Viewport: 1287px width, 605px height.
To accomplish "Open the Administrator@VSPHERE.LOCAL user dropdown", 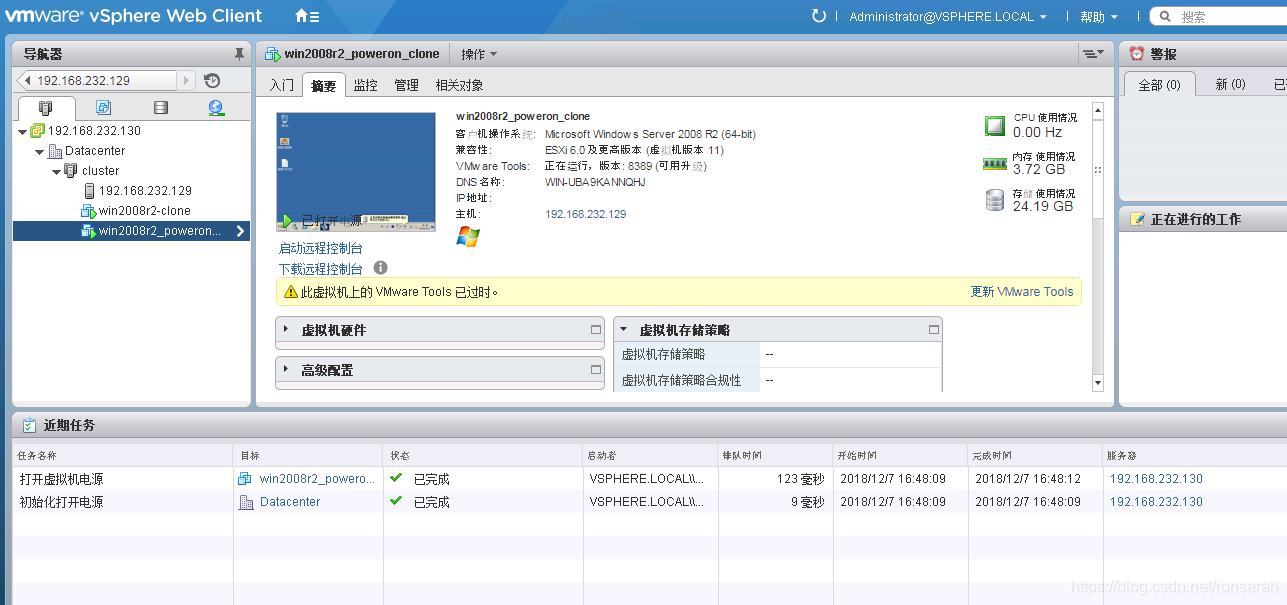I will [x=948, y=17].
